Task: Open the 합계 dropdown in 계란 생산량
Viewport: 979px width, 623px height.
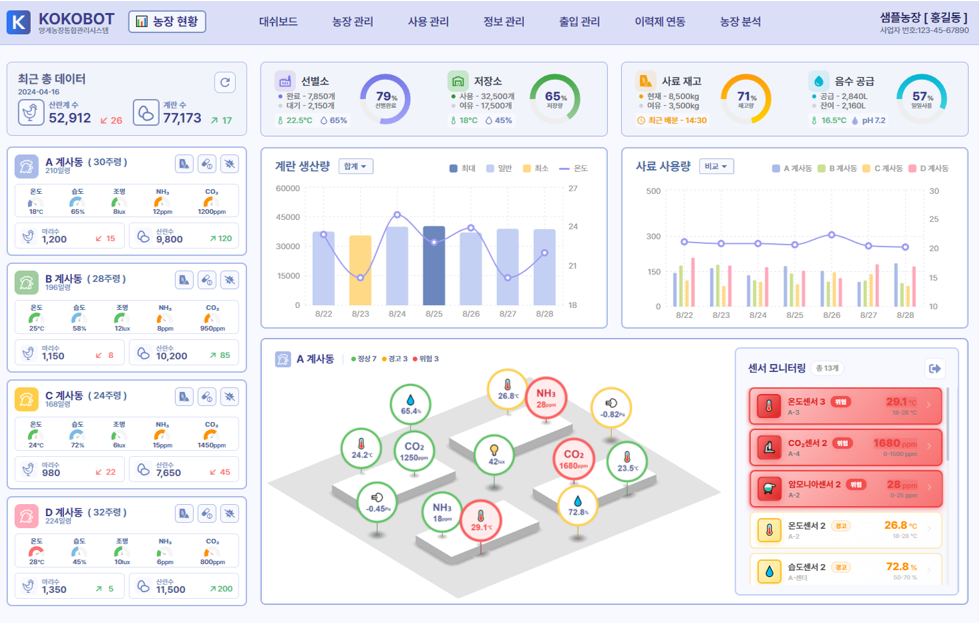Action: point(355,167)
